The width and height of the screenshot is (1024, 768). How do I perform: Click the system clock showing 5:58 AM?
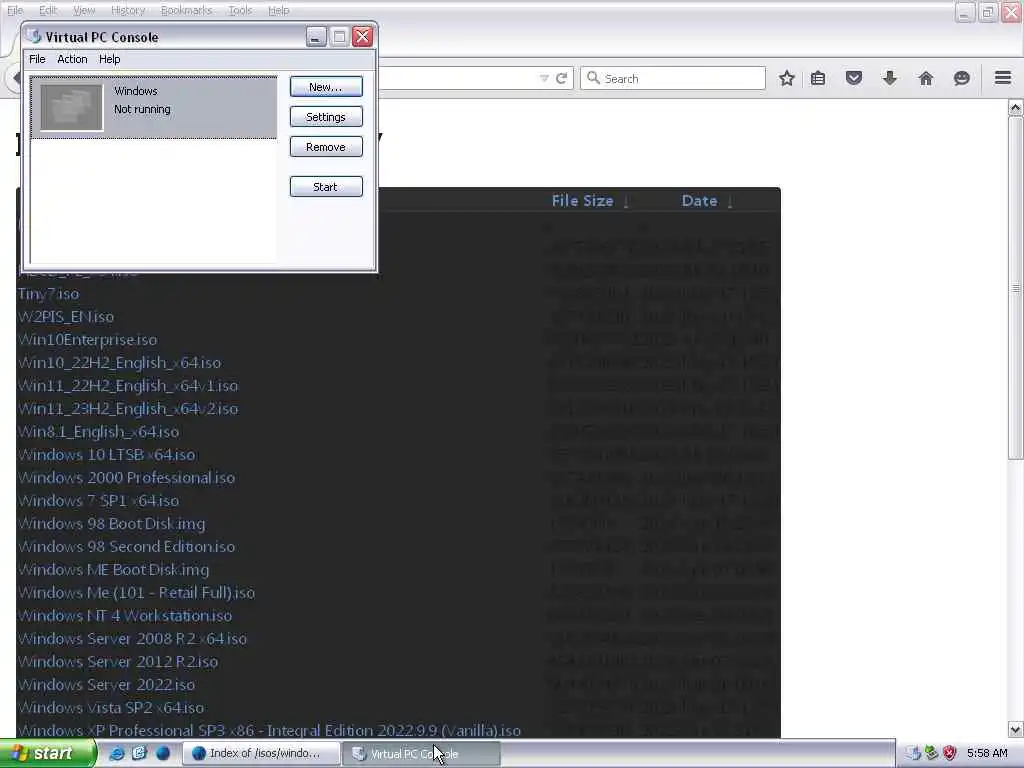(987, 754)
